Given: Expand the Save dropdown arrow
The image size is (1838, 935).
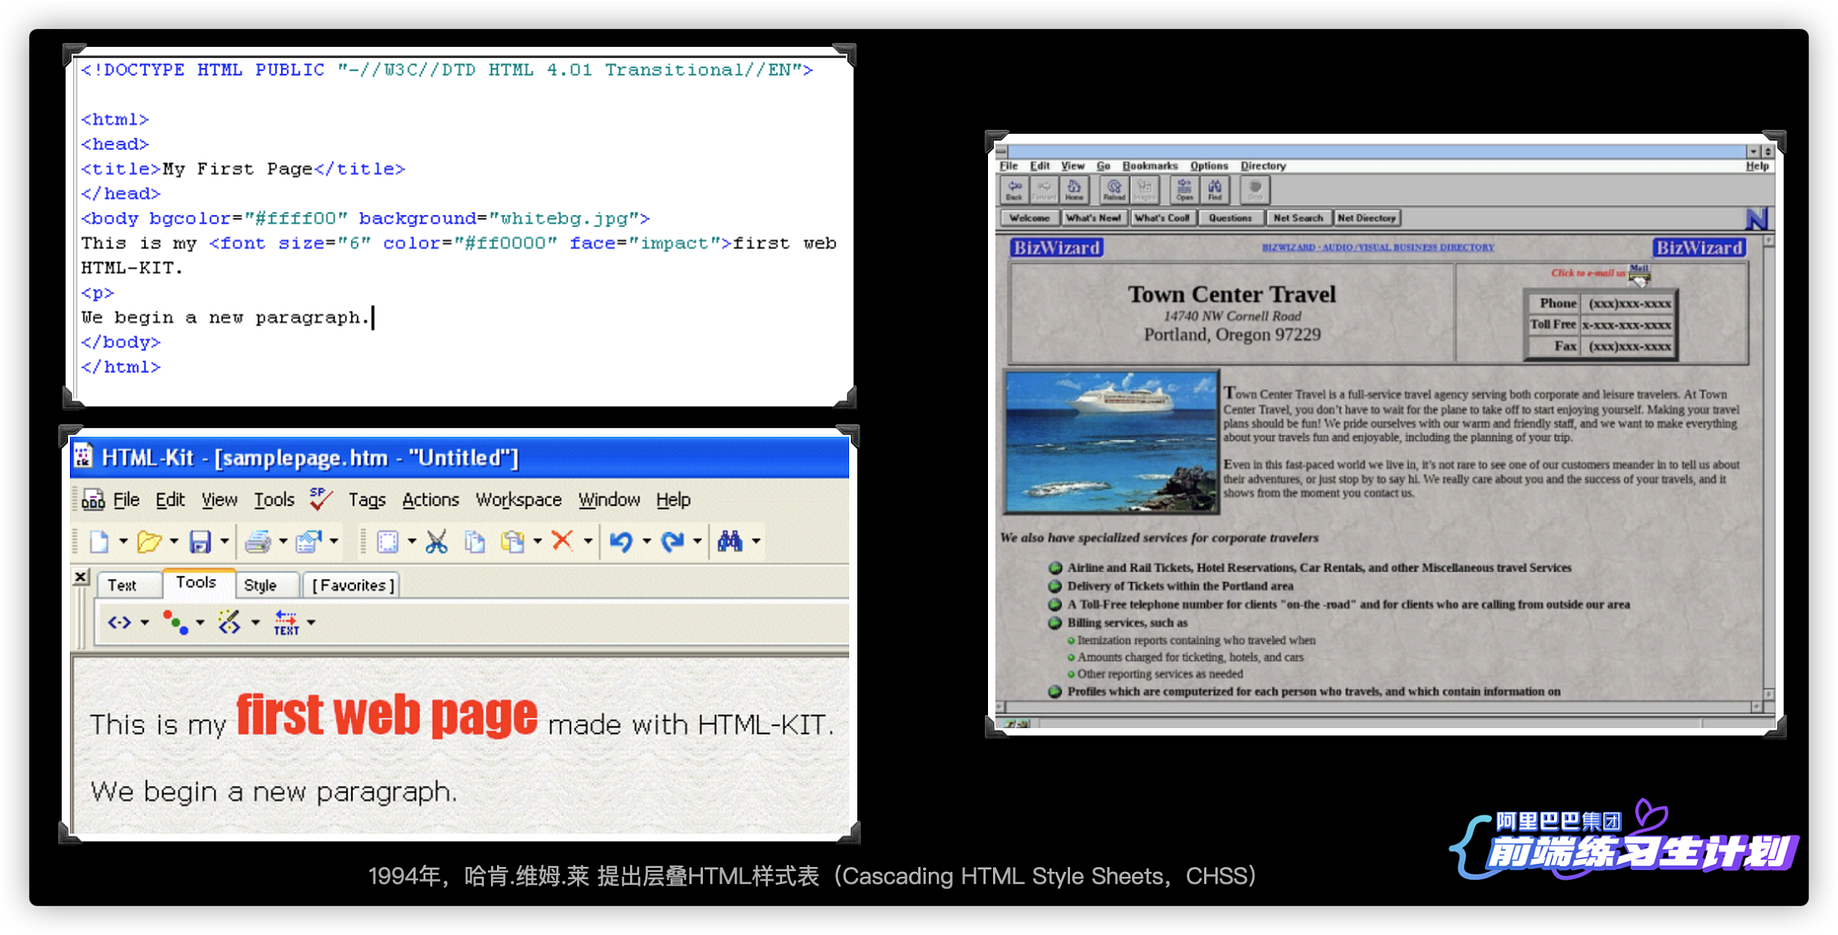Looking at the screenshot, I should coord(224,542).
